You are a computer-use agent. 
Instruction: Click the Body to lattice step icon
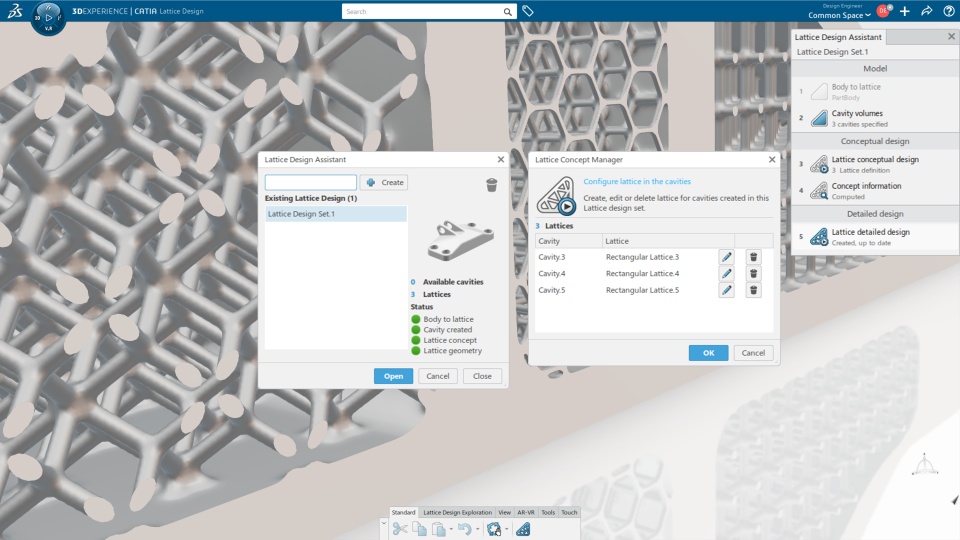[x=819, y=92]
